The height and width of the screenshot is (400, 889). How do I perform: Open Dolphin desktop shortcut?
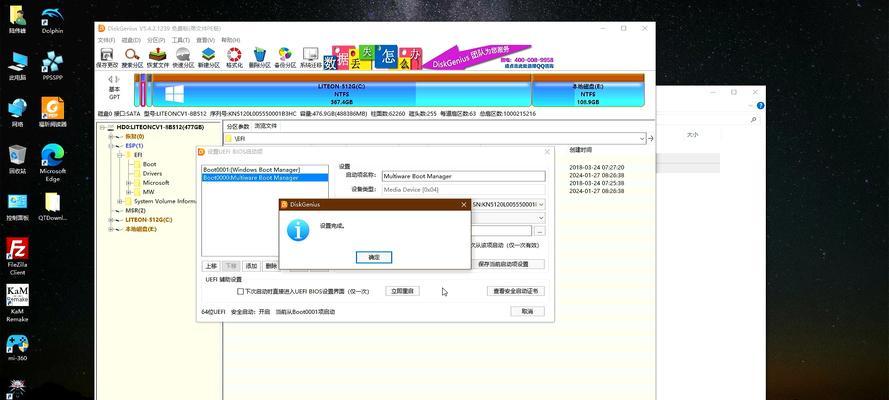pos(52,20)
